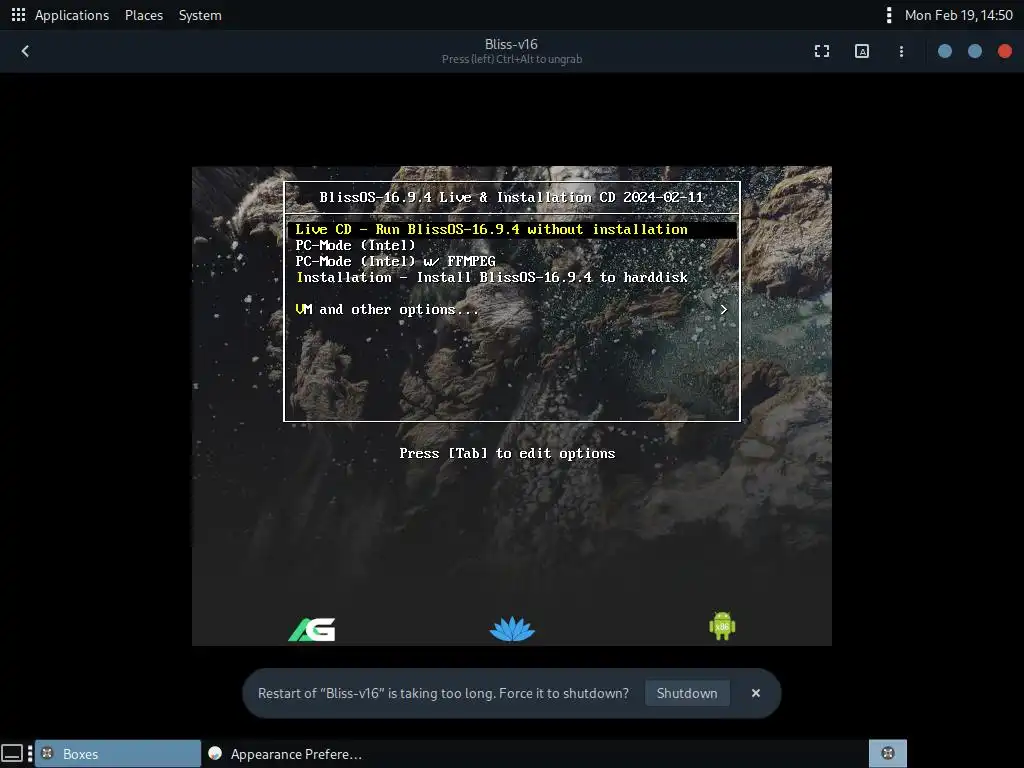Open the top panel vertical dots indicator
This screenshot has height=768, width=1024.
[x=888, y=15]
